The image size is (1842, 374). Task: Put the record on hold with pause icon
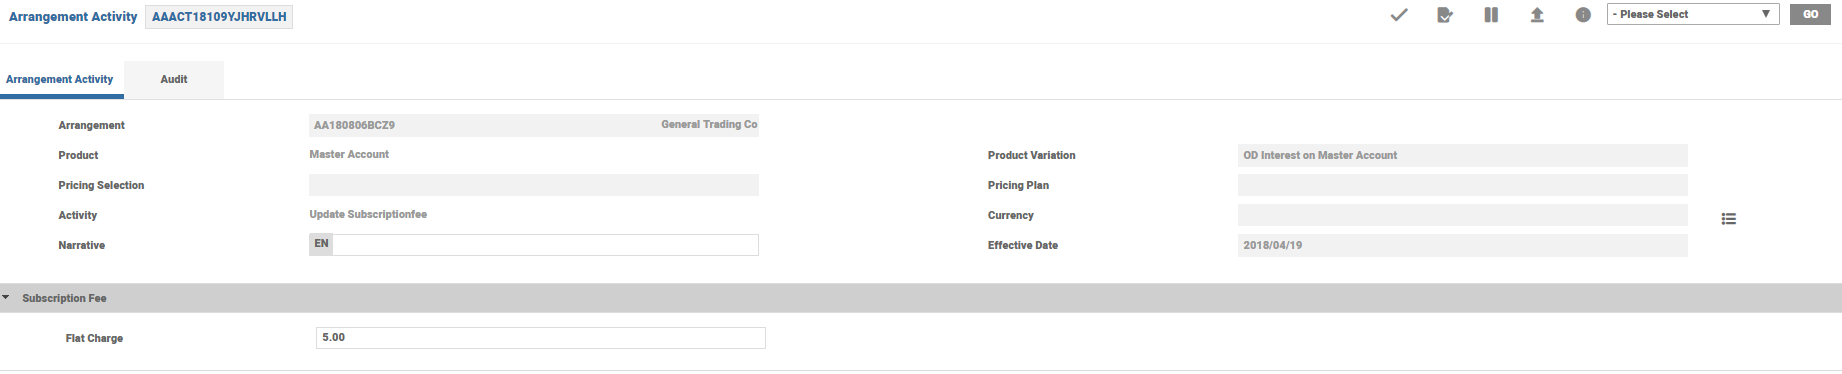pyautogui.click(x=1491, y=15)
